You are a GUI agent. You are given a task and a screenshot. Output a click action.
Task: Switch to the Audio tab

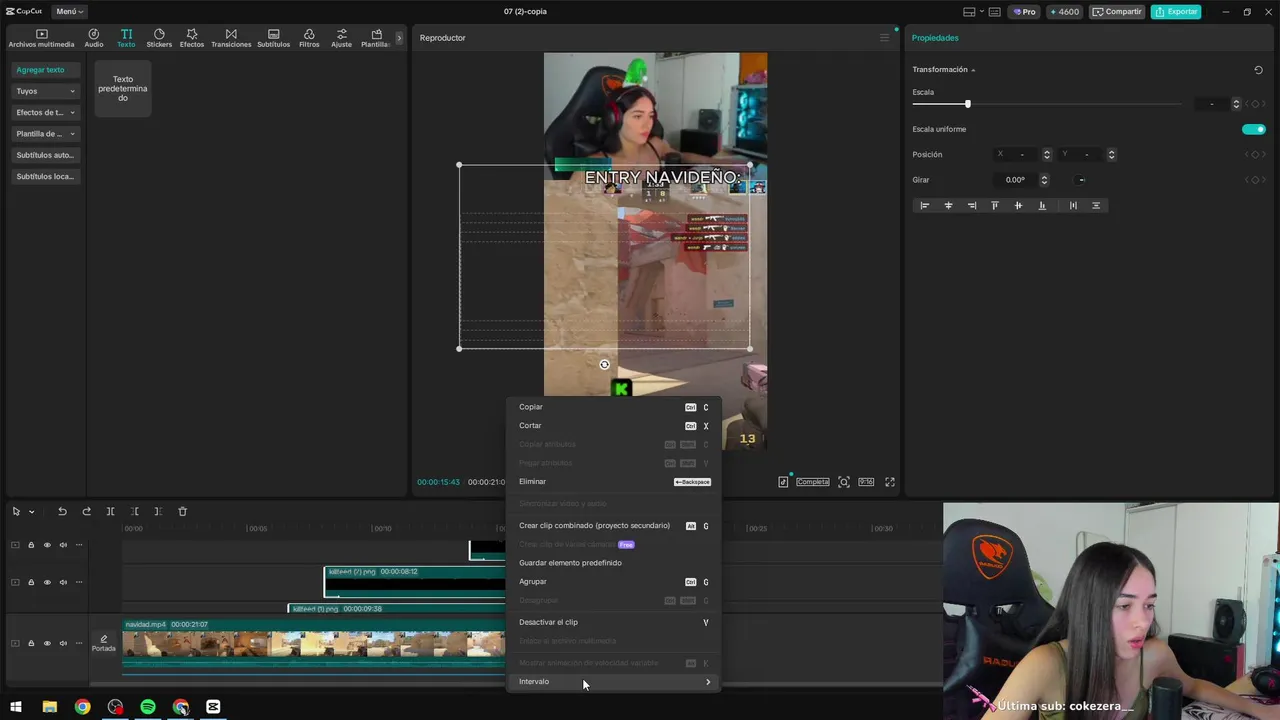[94, 38]
